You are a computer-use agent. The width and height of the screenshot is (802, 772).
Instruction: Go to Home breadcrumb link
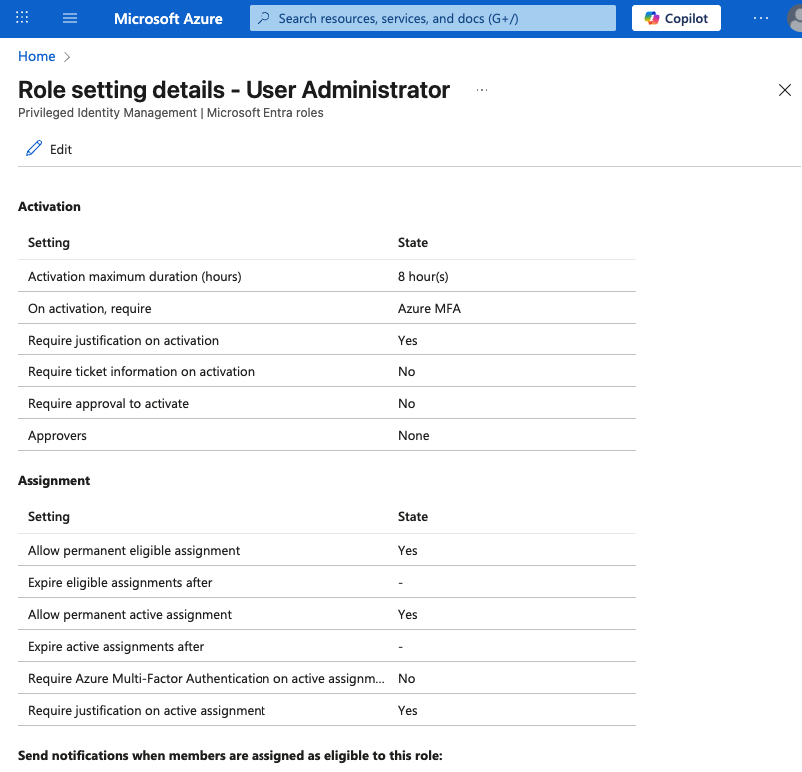coord(37,57)
